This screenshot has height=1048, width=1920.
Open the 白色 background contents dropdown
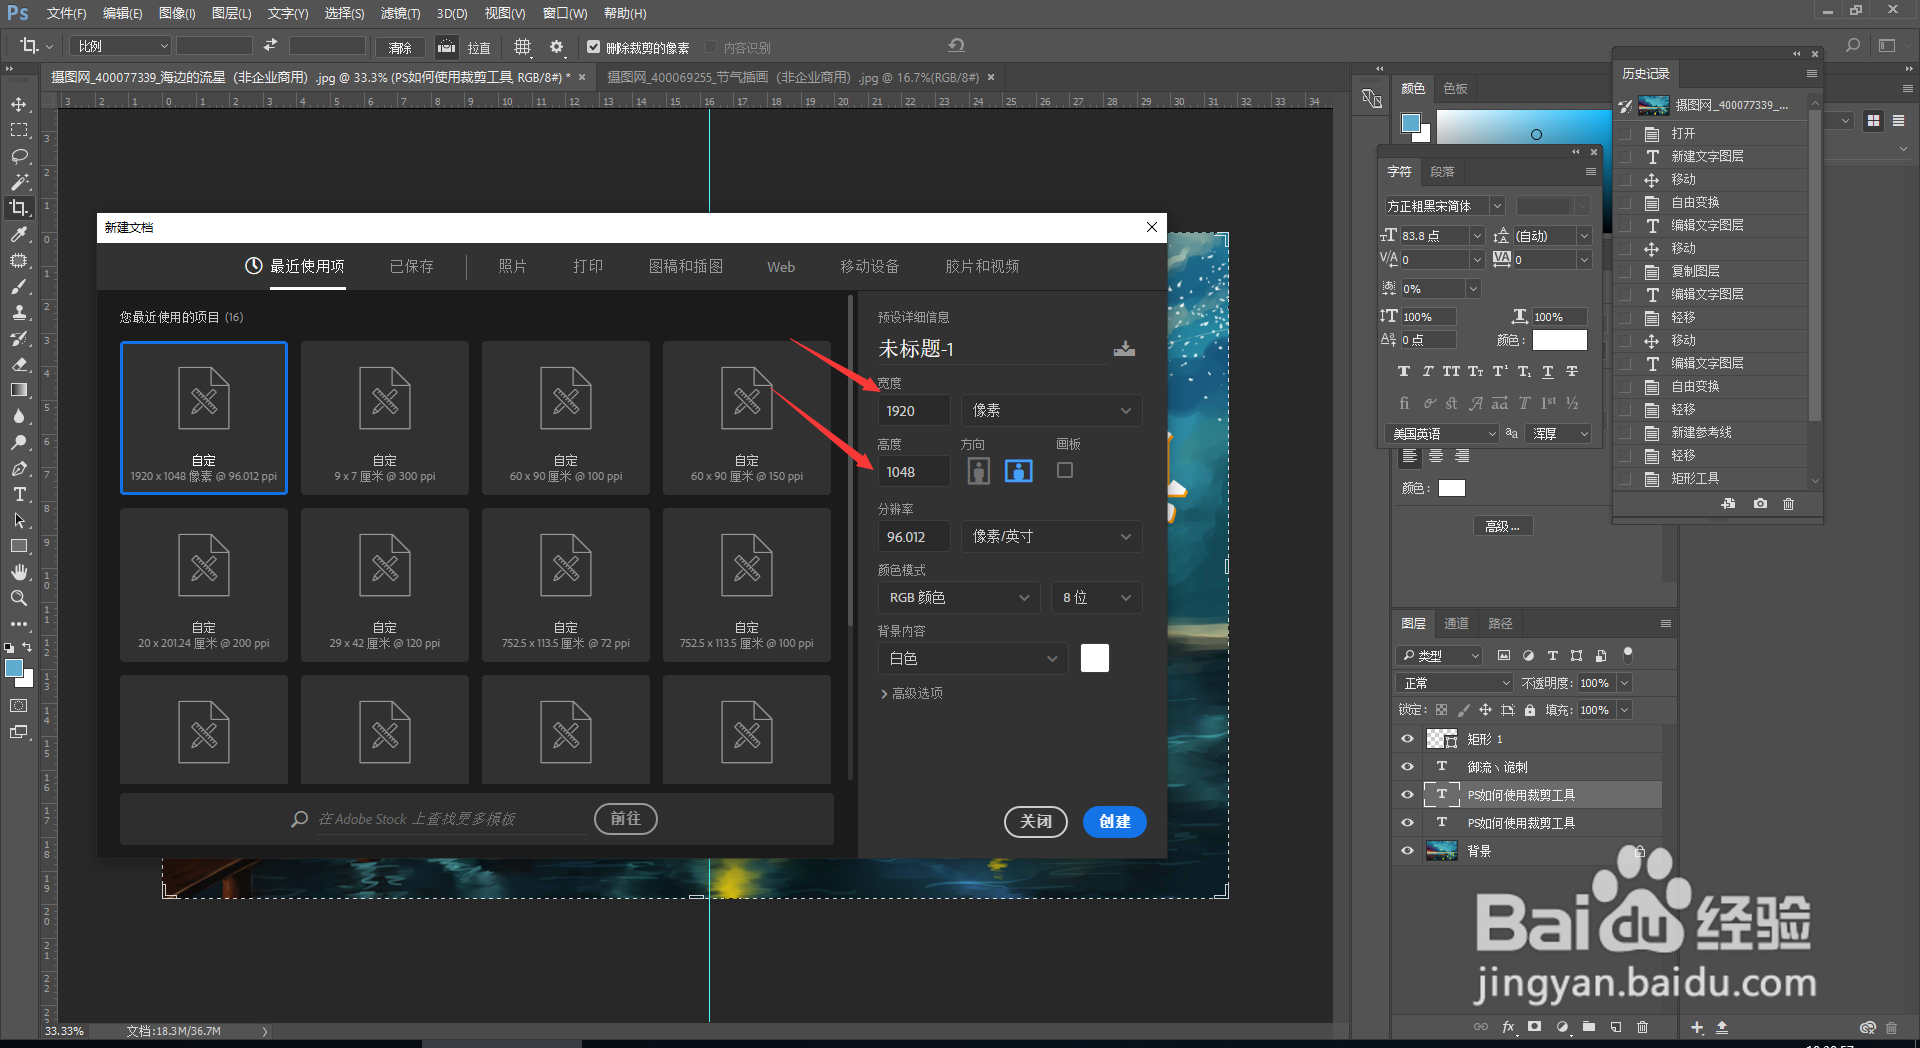pos(973,659)
